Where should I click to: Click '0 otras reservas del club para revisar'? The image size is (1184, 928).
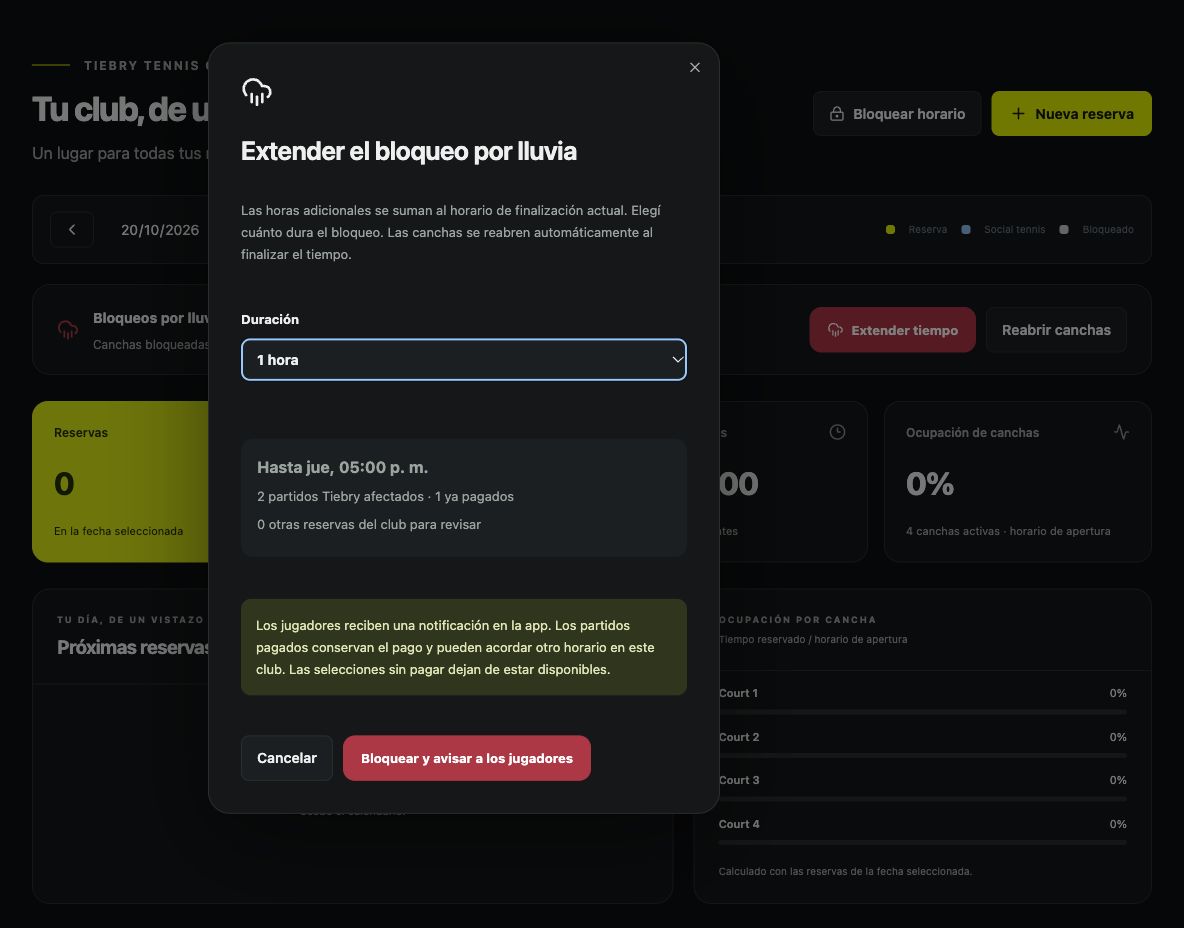click(x=368, y=524)
